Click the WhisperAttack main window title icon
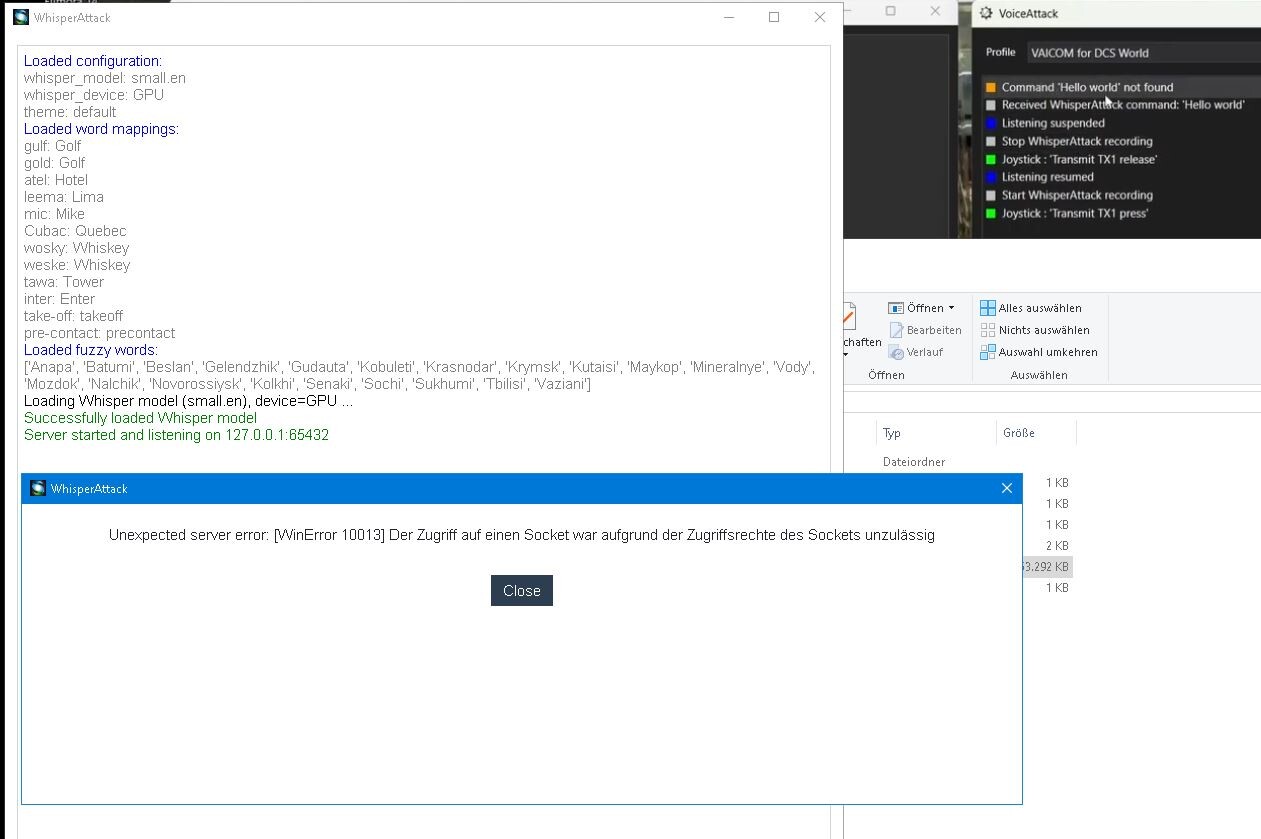 click(21, 17)
